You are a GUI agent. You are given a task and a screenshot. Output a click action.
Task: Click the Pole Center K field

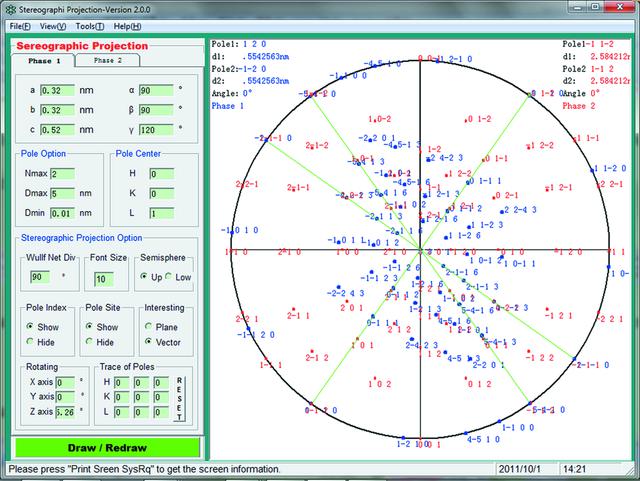click(162, 193)
